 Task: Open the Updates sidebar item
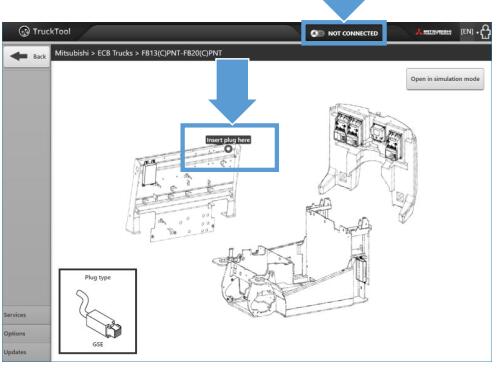pos(27,352)
